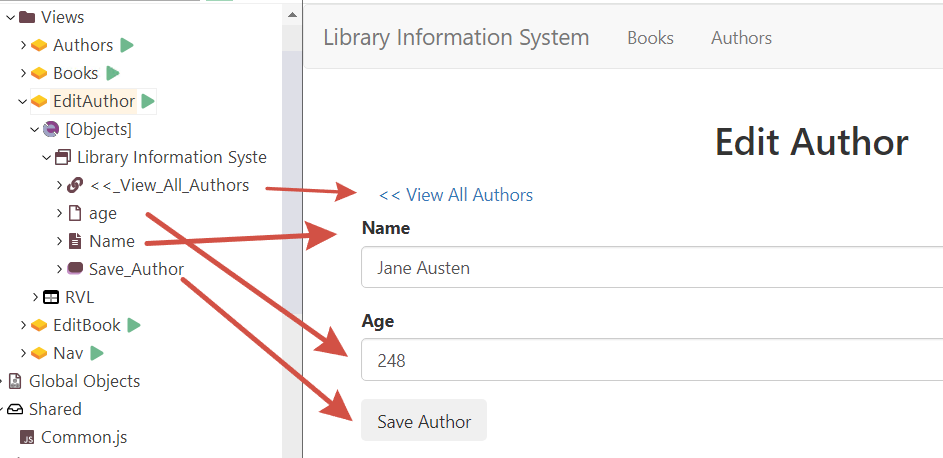The image size is (943, 458).
Task: Click the green play icon beside Authors
Action: point(126,45)
